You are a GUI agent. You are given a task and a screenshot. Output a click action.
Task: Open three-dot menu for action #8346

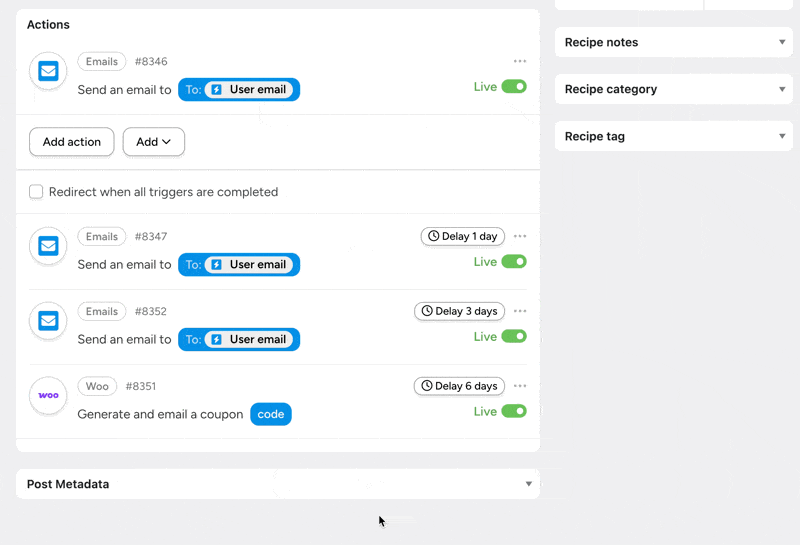pos(519,62)
